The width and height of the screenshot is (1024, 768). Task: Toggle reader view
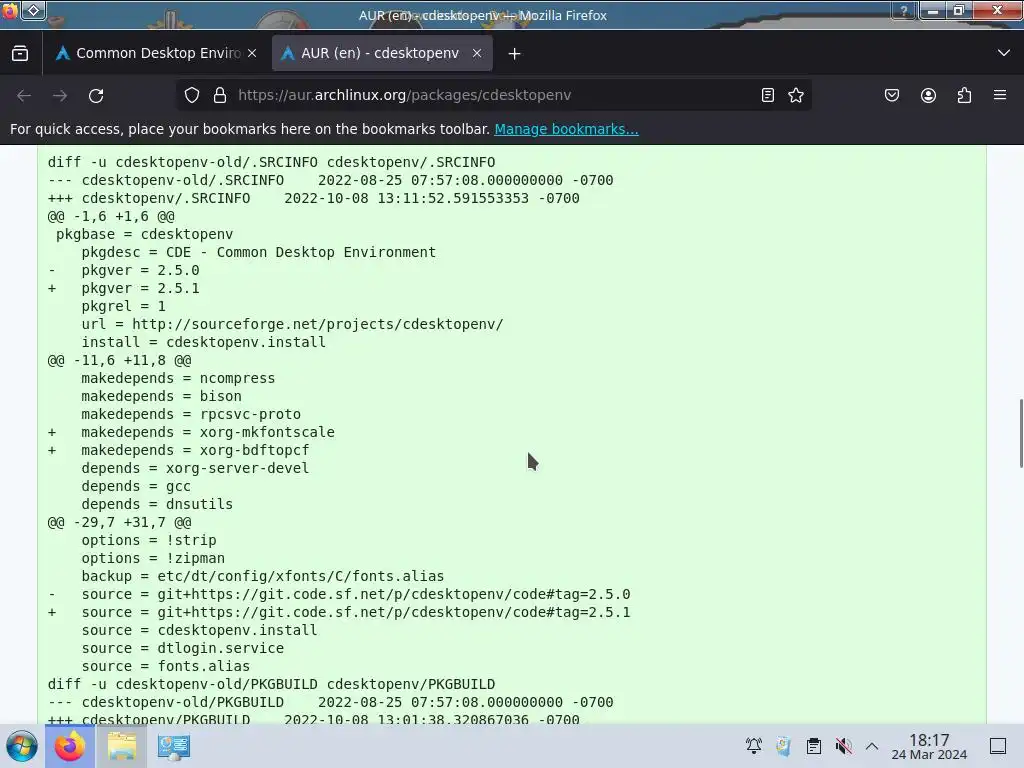pos(768,95)
